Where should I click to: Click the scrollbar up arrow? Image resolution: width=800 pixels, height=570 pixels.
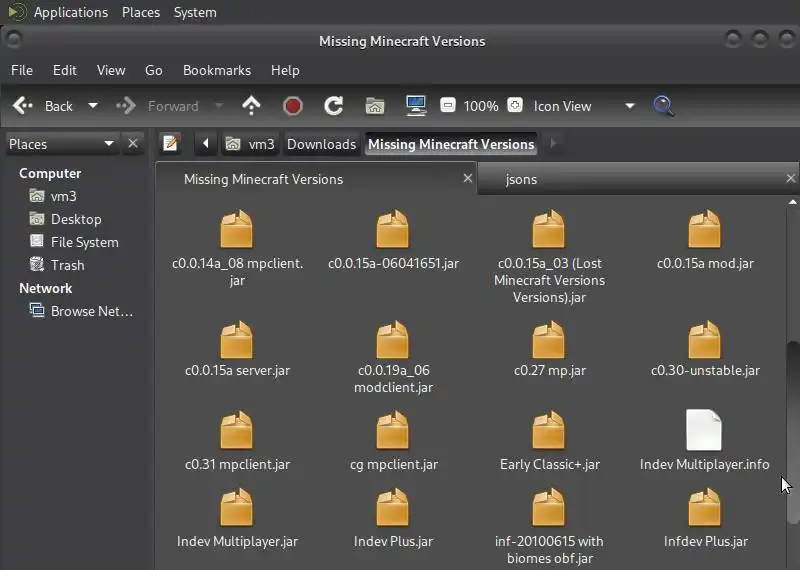pyautogui.click(x=793, y=203)
